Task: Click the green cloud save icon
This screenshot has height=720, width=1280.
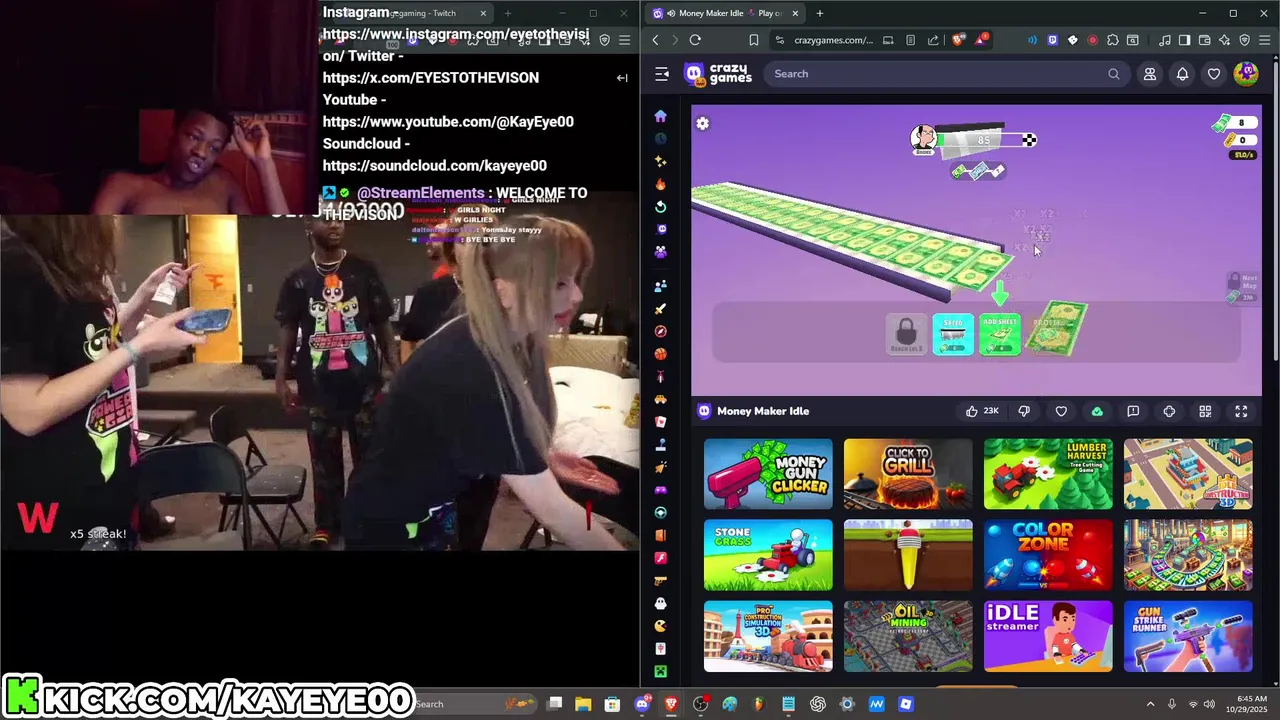Action: 1097,411
